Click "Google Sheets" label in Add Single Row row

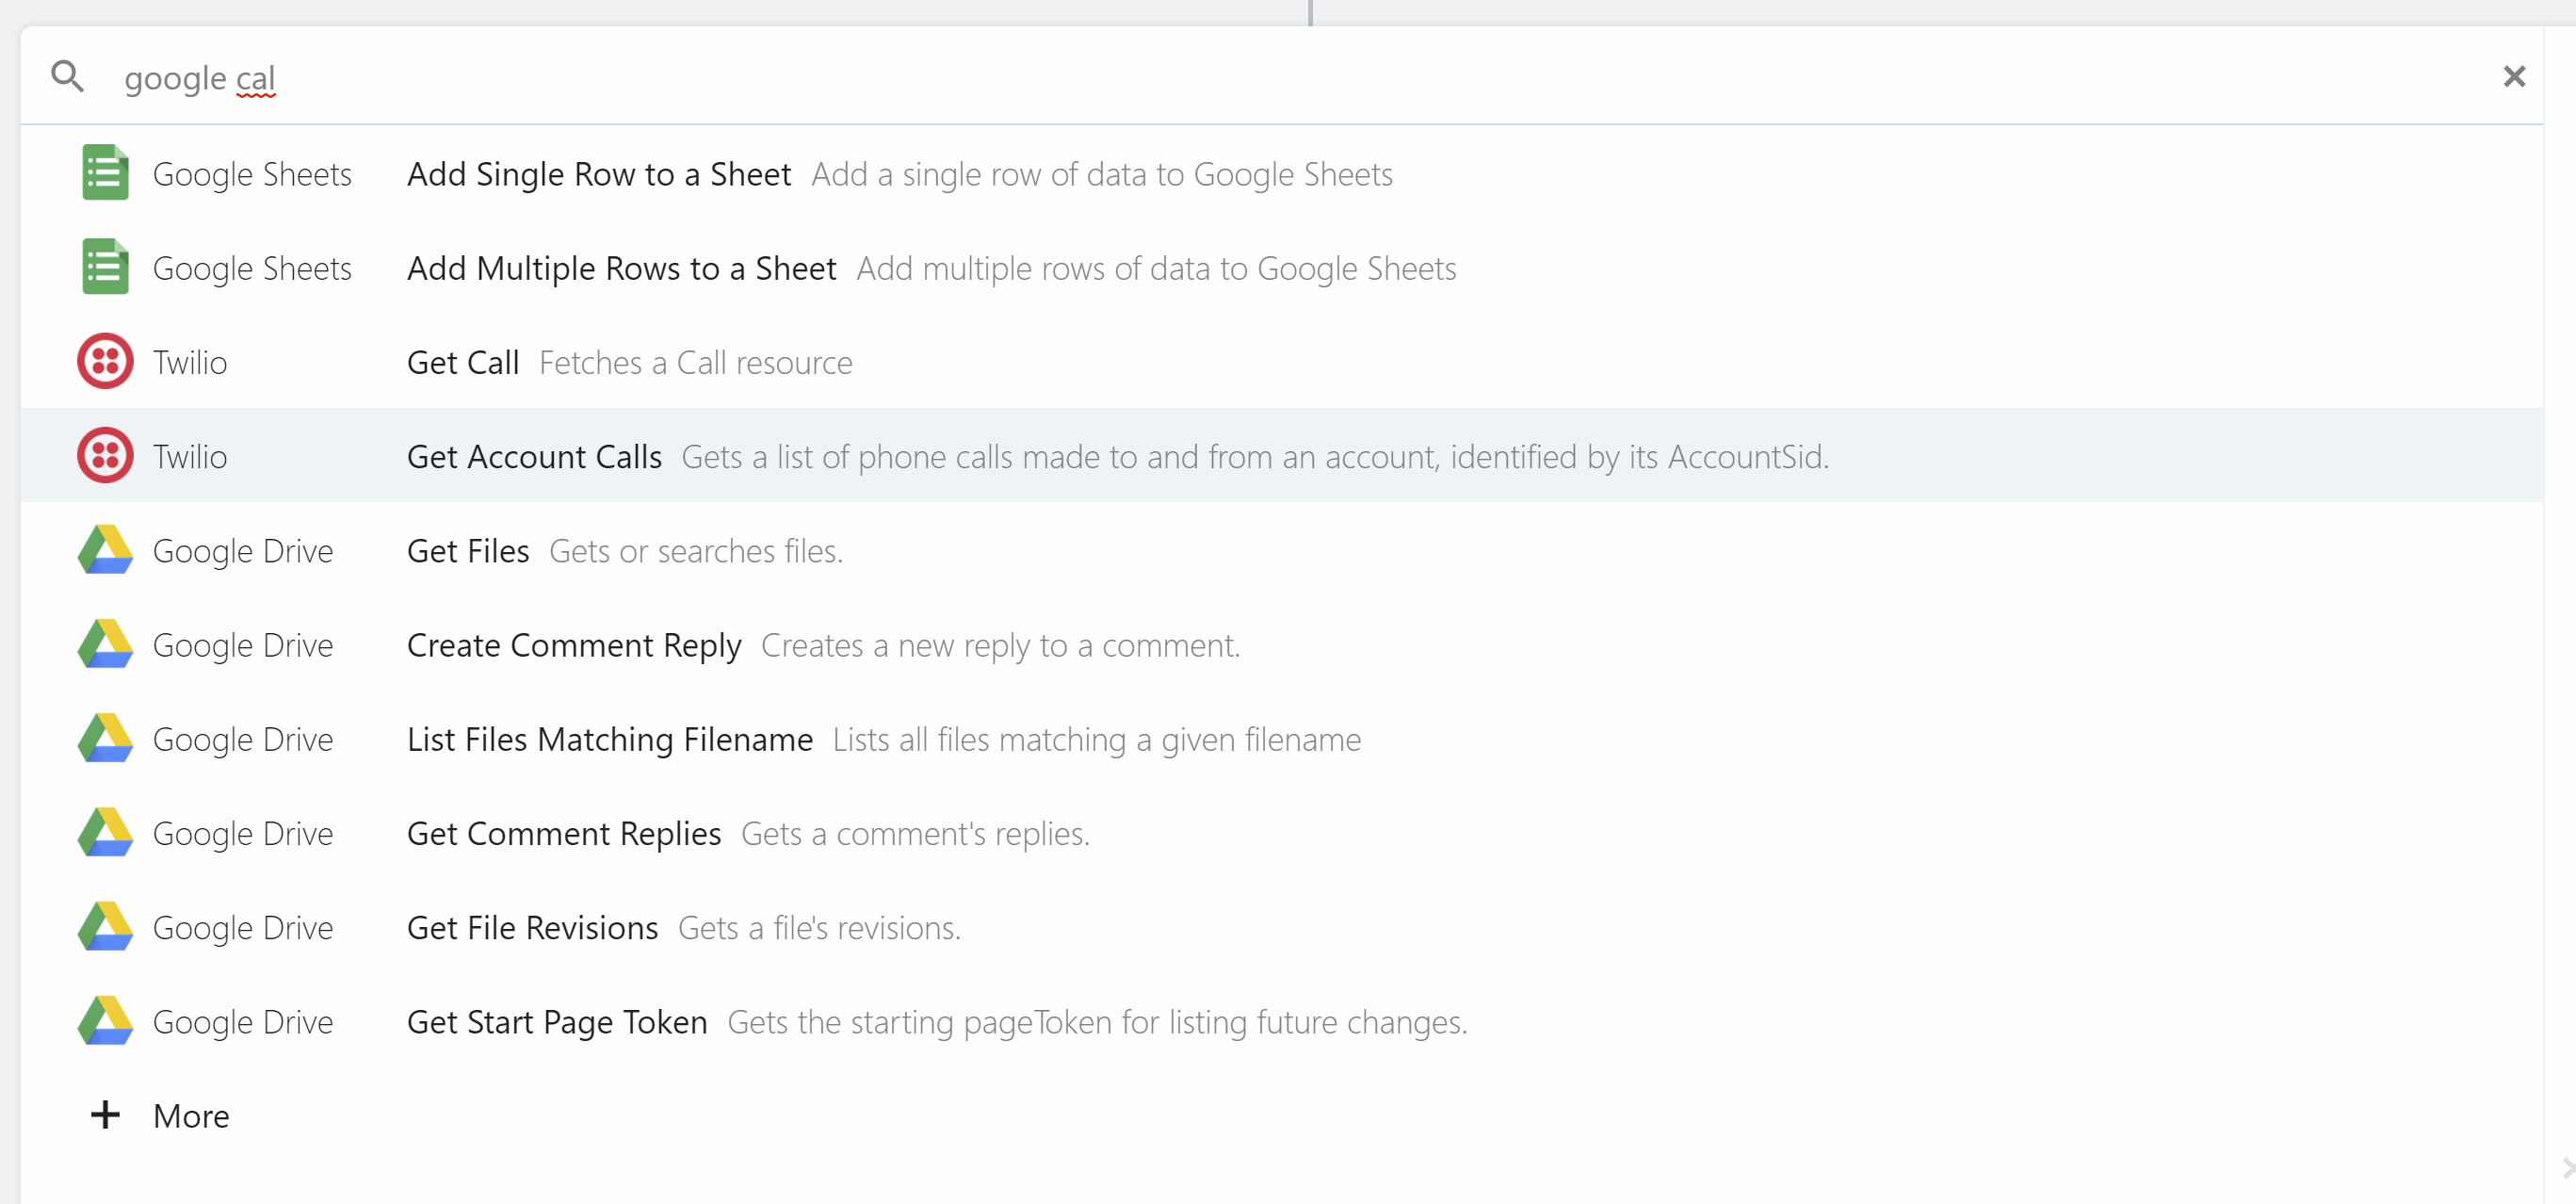(252, 174)
